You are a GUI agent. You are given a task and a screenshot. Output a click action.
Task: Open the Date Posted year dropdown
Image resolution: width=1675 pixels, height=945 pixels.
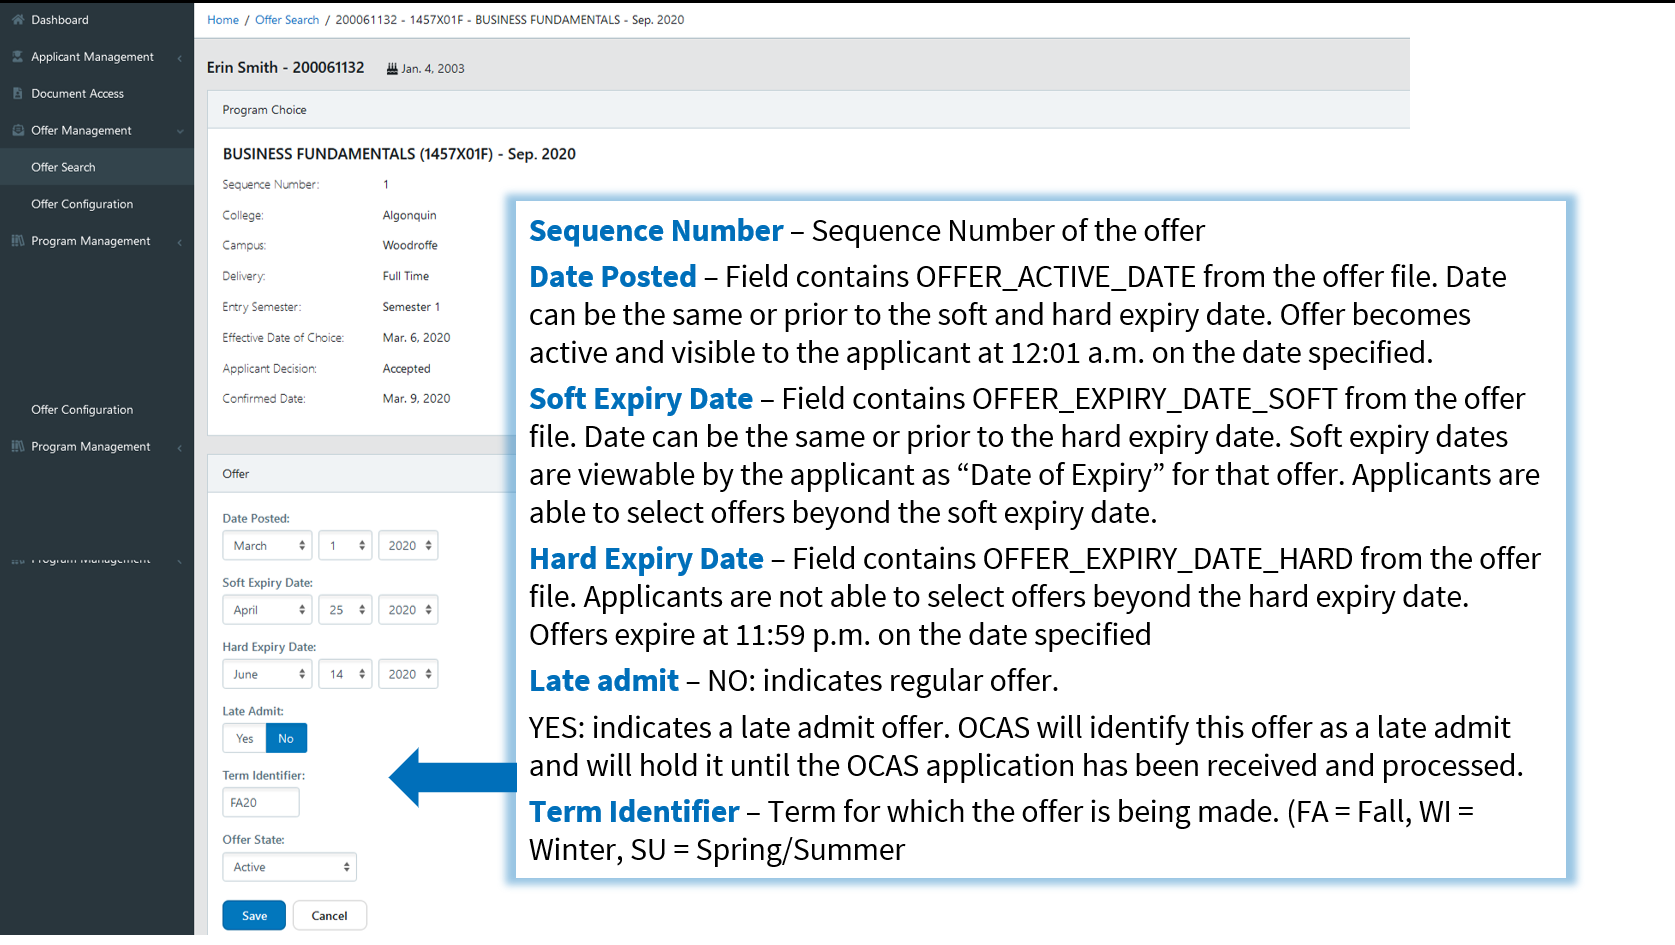coord(408,545)
